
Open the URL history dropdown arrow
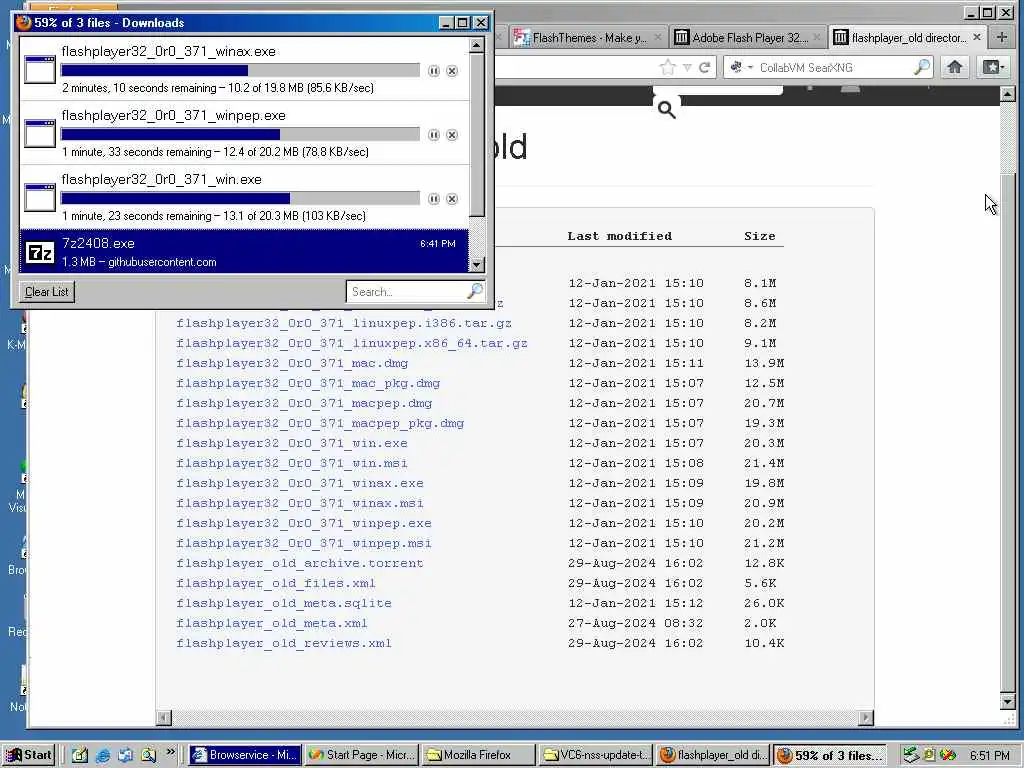point(687,67)
